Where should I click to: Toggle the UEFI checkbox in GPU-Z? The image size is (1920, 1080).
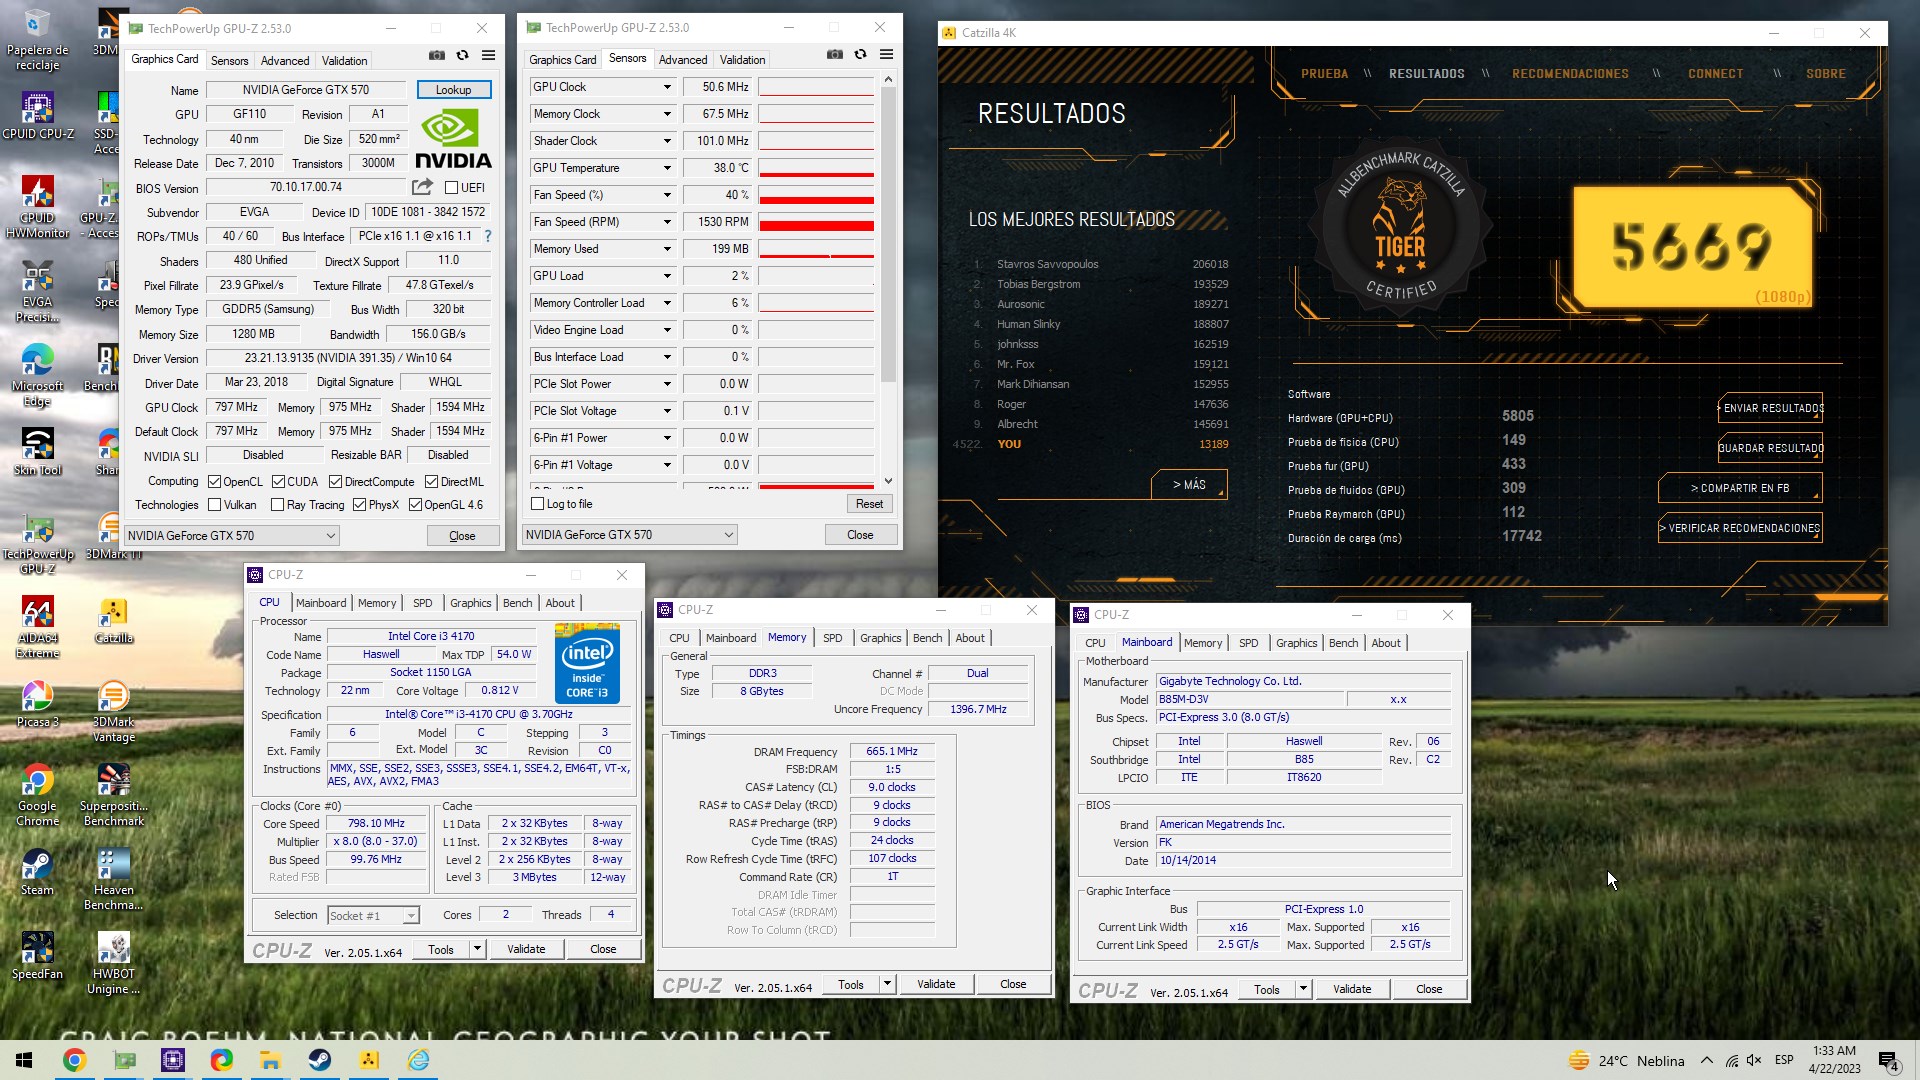click(452, 188)
